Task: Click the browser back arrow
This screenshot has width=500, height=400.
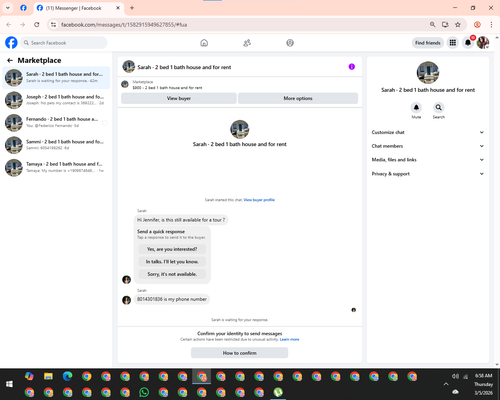Action: (x=9, y=25)
